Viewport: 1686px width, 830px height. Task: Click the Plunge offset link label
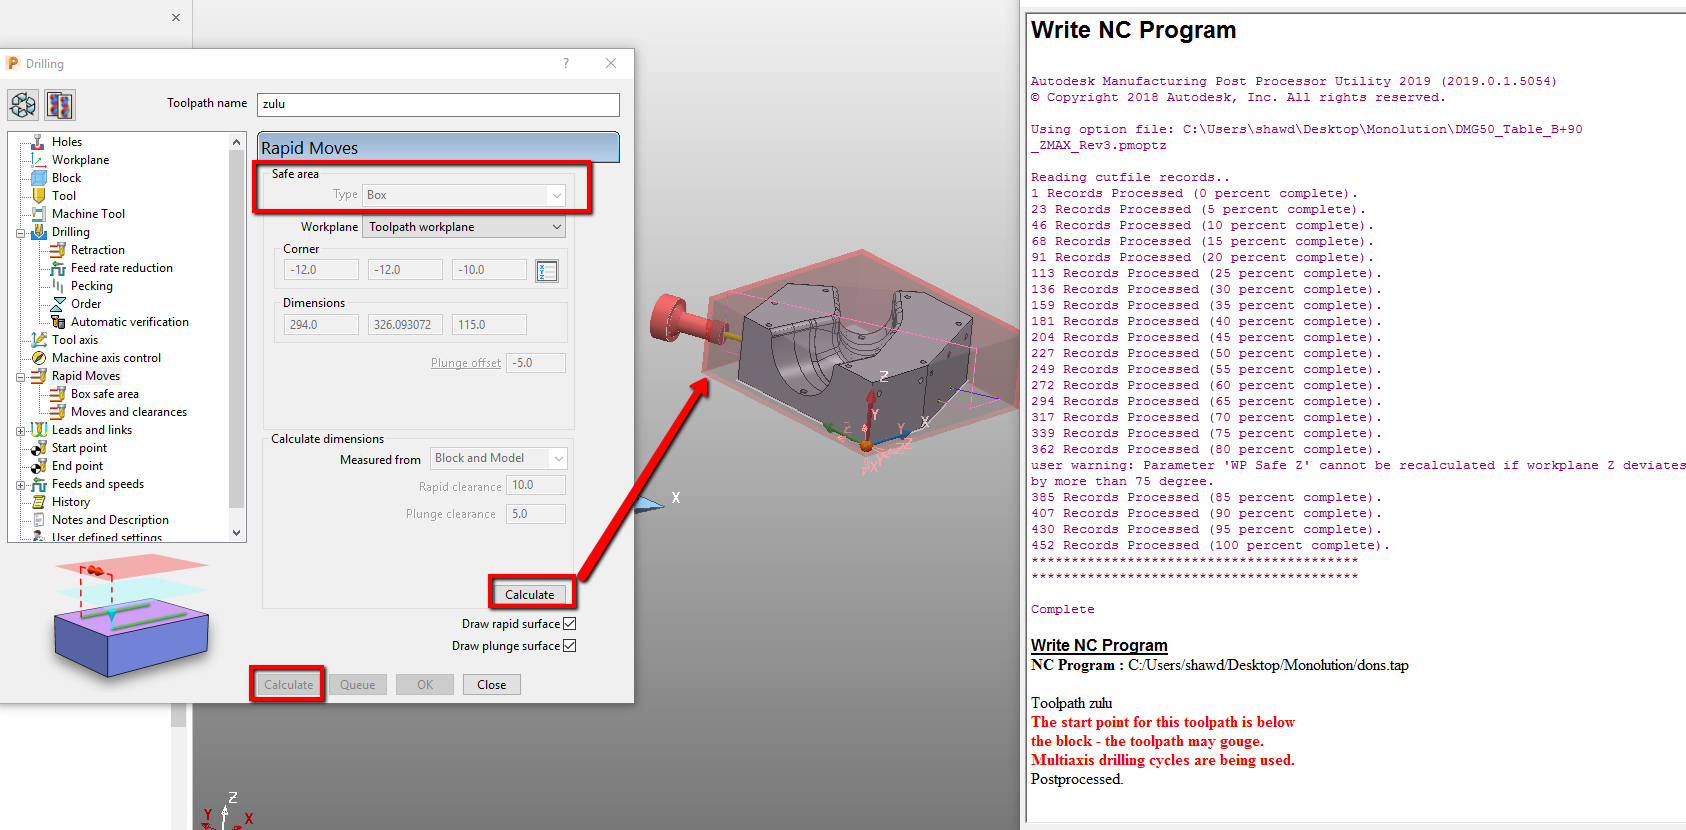(466, 363)
